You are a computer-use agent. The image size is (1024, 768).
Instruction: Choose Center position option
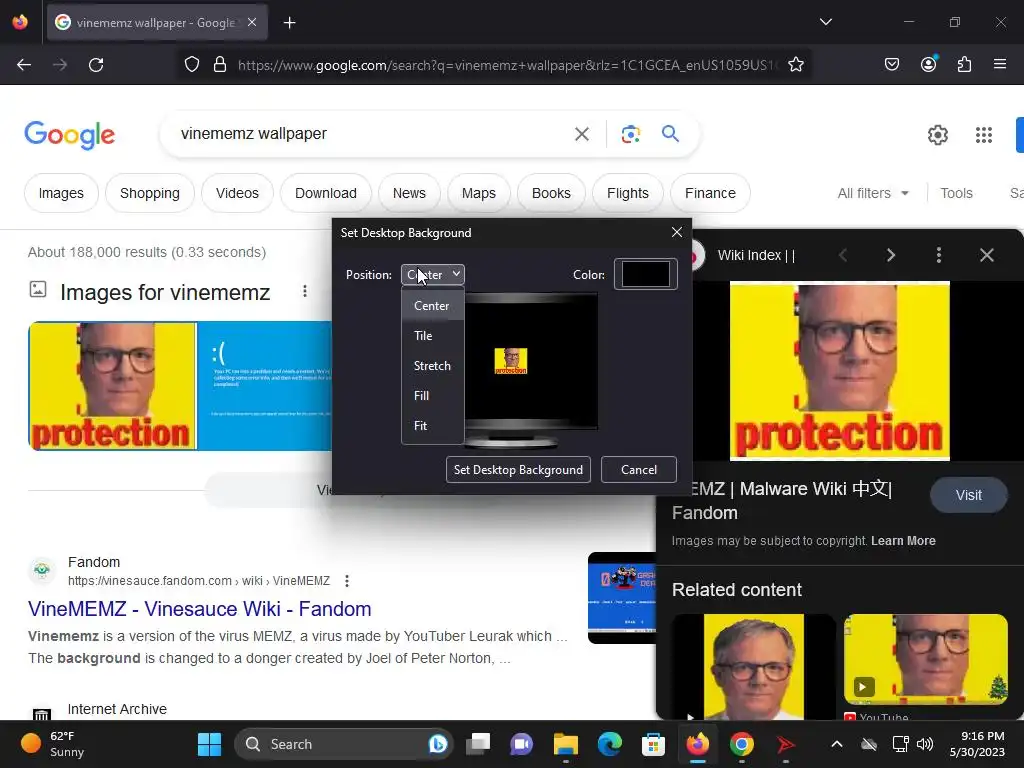click(432, 306)
